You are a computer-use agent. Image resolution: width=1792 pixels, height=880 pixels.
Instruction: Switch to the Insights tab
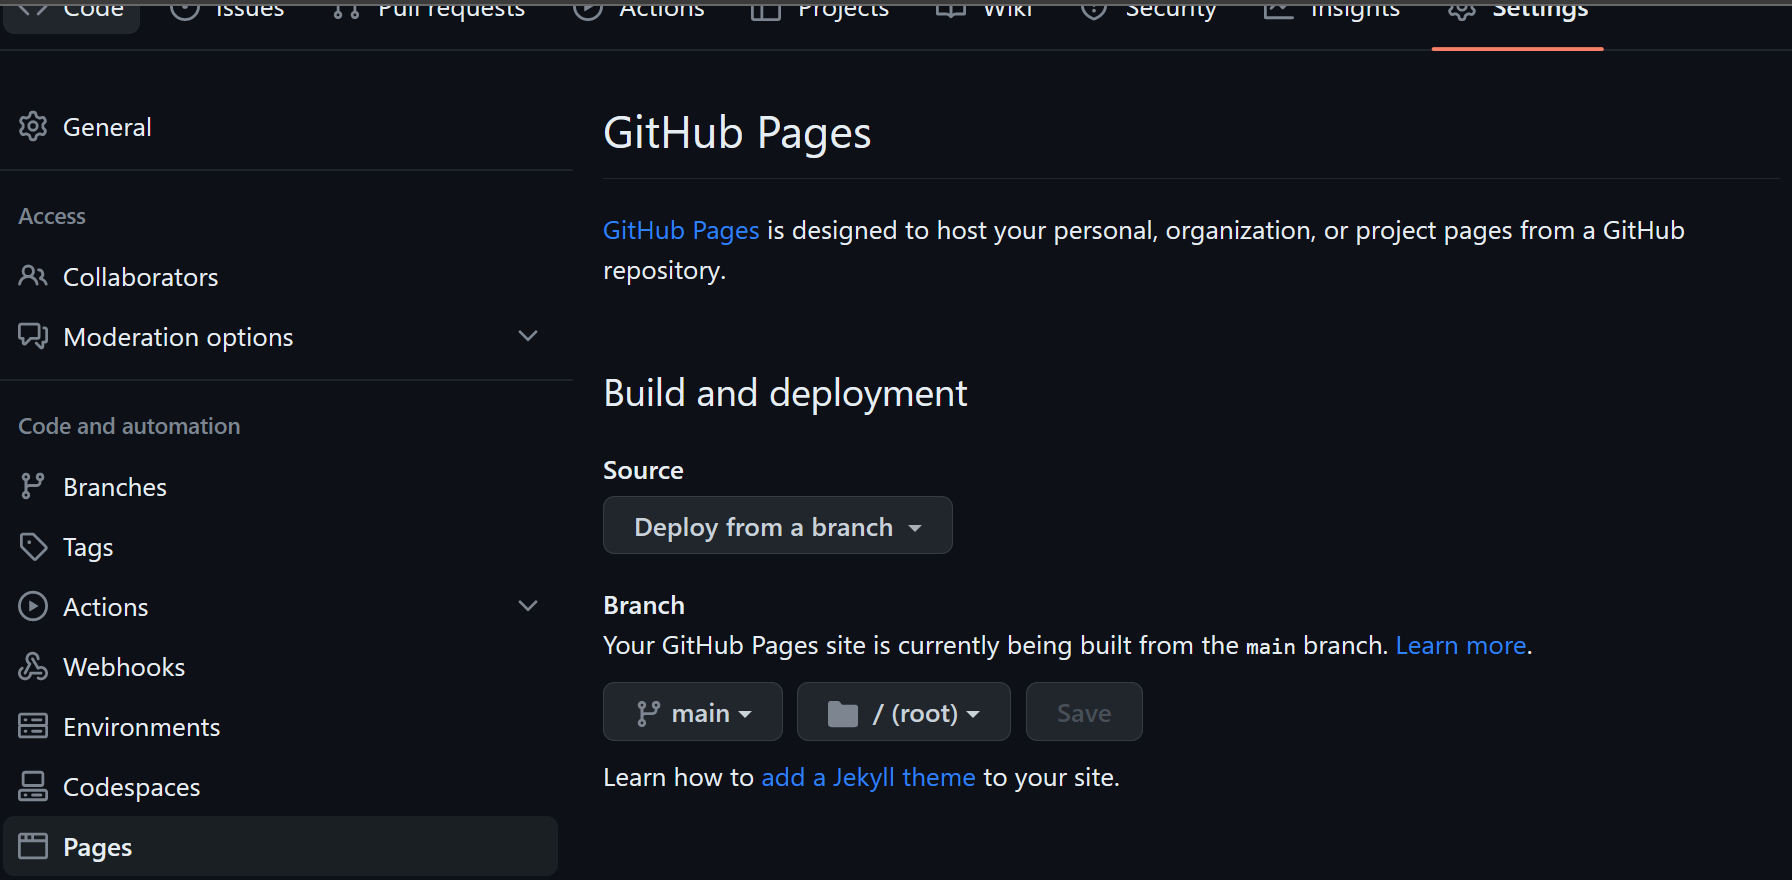click(1332, 12)
